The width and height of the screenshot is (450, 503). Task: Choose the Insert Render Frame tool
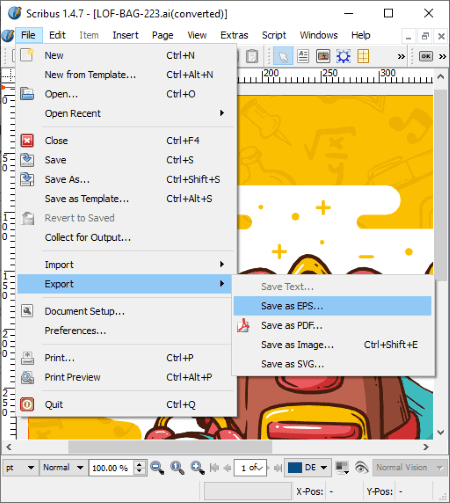click(x=343, y=56)
